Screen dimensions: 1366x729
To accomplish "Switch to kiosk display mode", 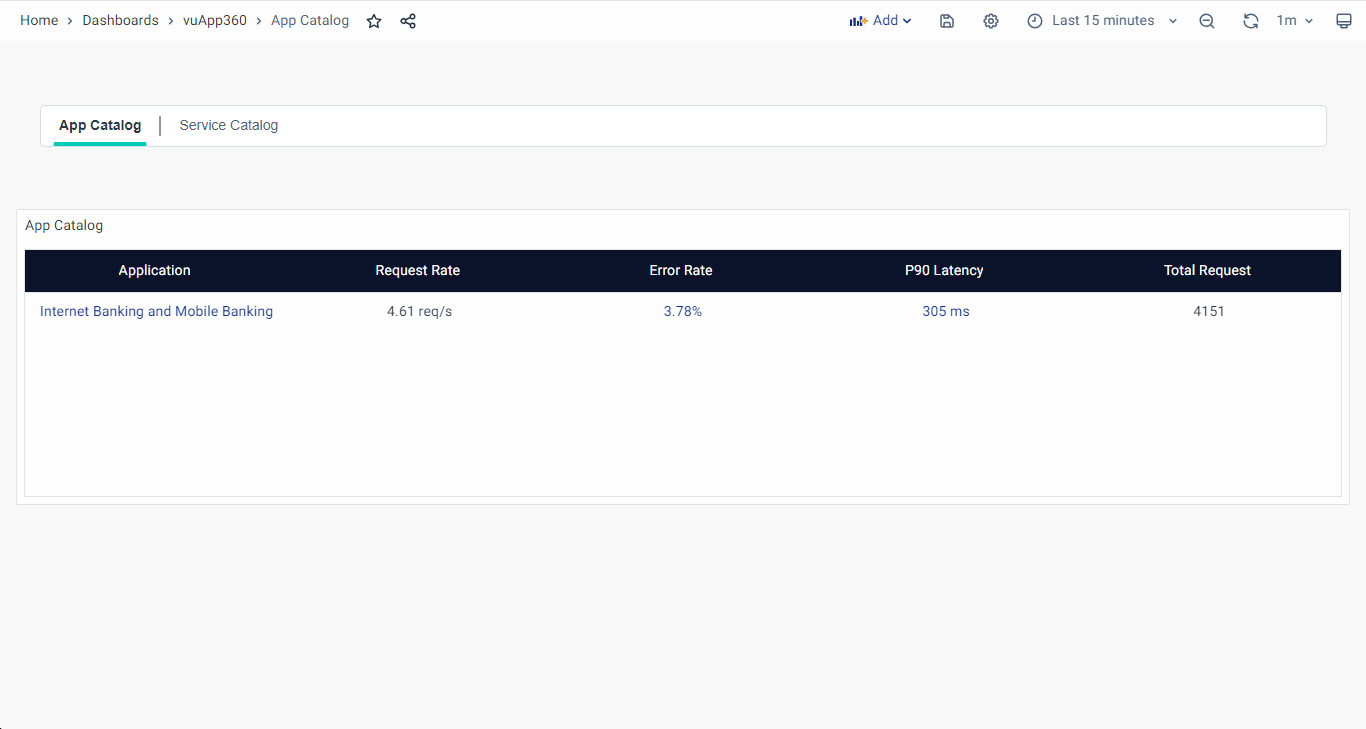I will 1344,21.
